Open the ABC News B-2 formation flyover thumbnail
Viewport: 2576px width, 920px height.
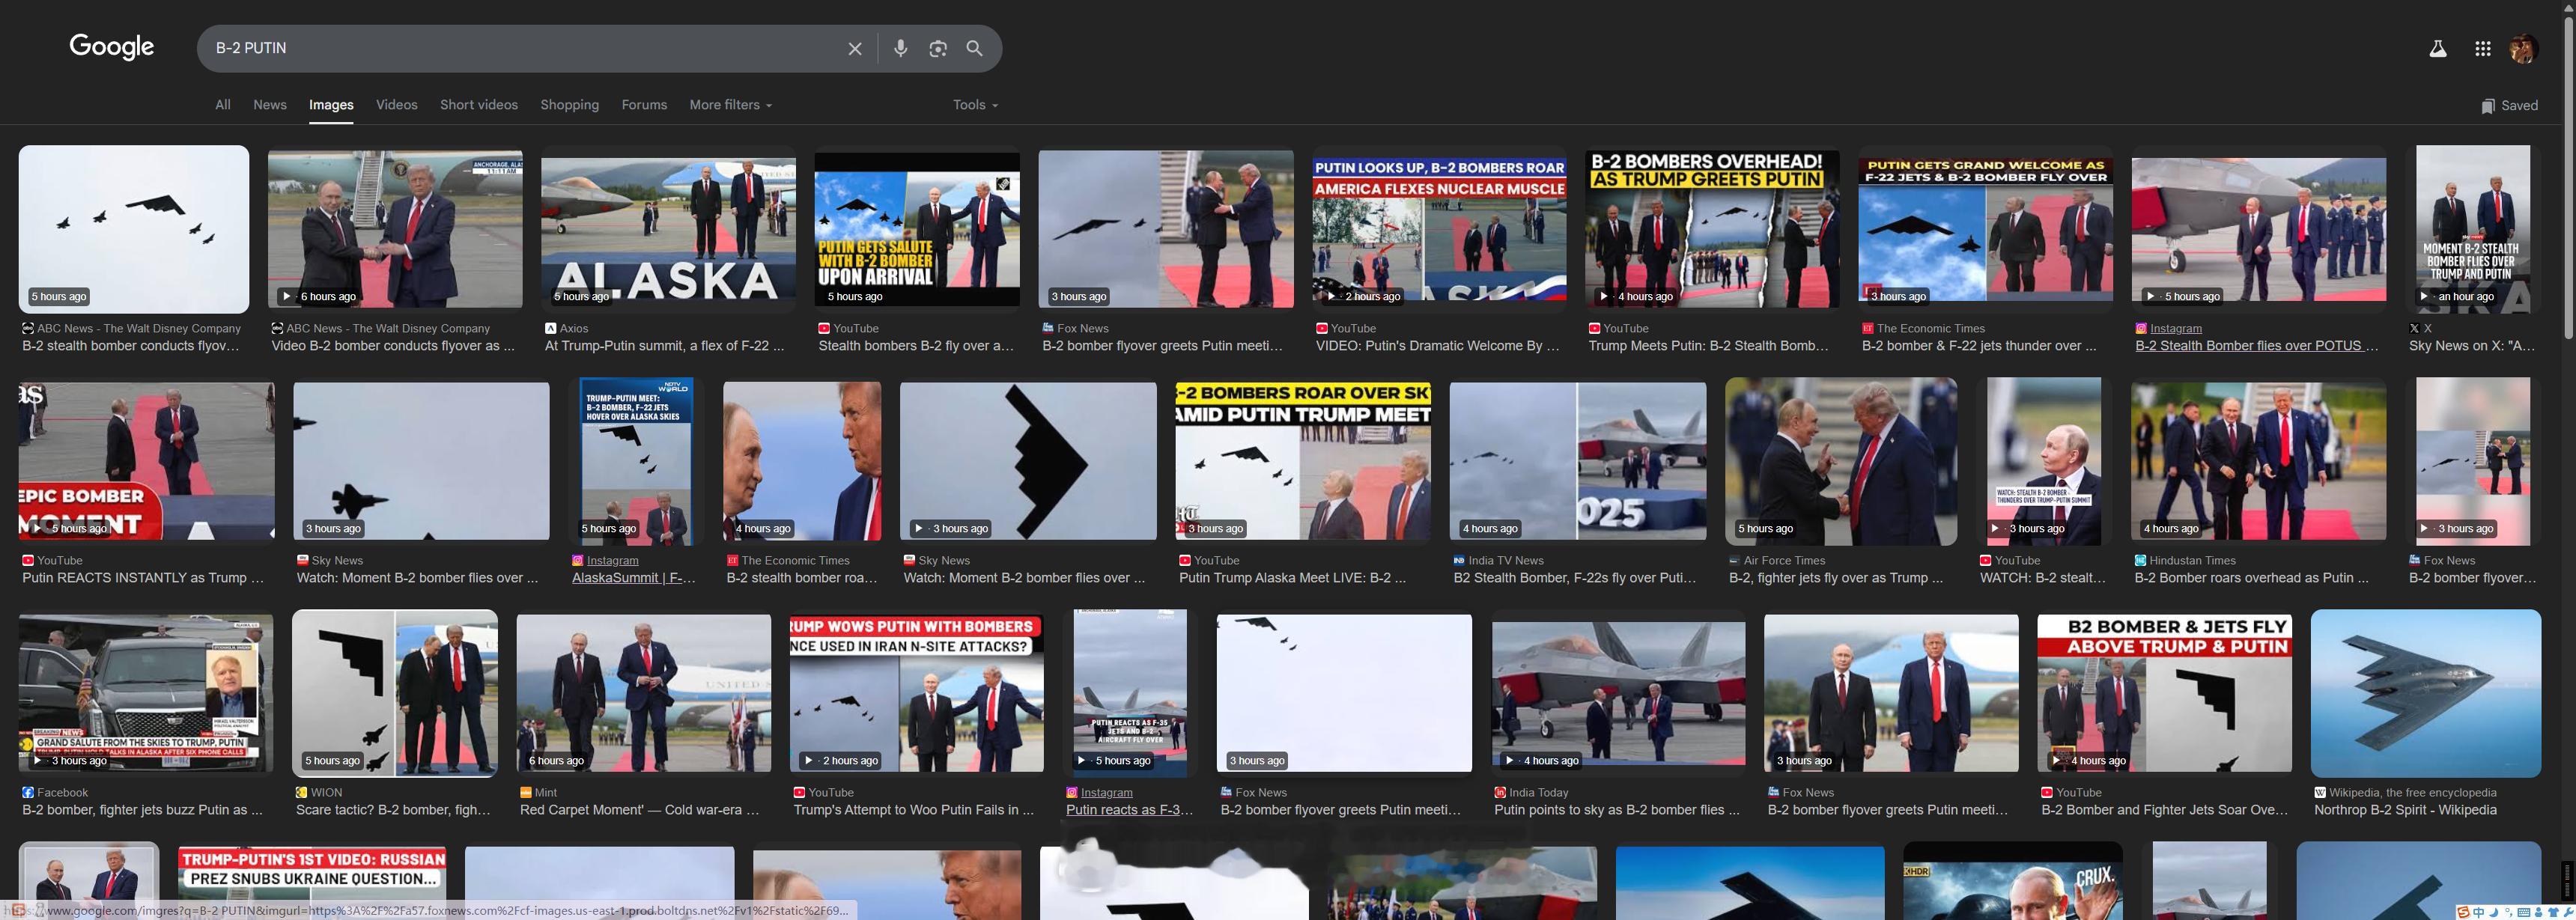134,229
